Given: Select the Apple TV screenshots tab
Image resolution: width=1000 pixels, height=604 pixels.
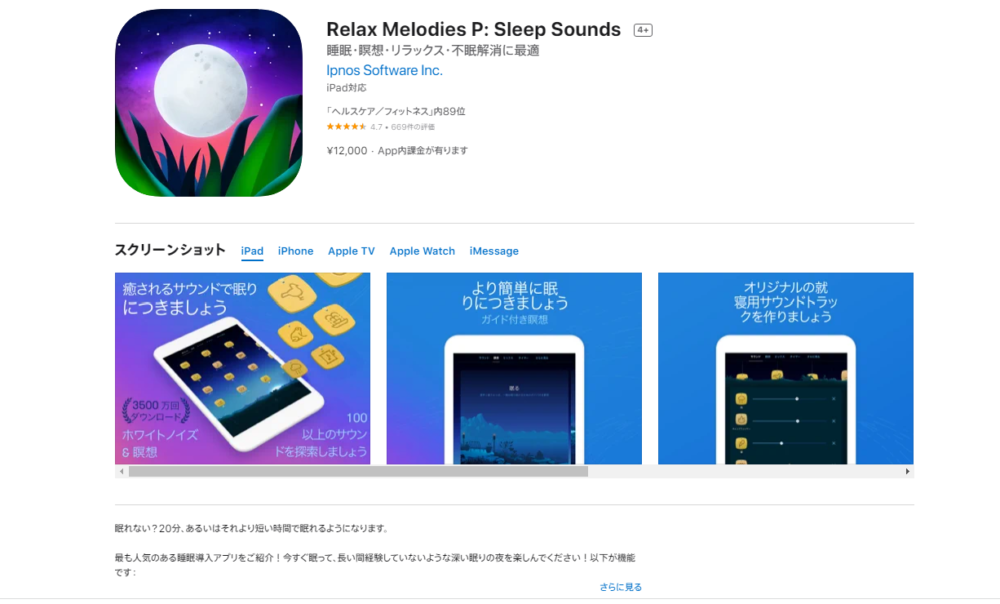Looking at the screenshot, I should tap(351, 251).
